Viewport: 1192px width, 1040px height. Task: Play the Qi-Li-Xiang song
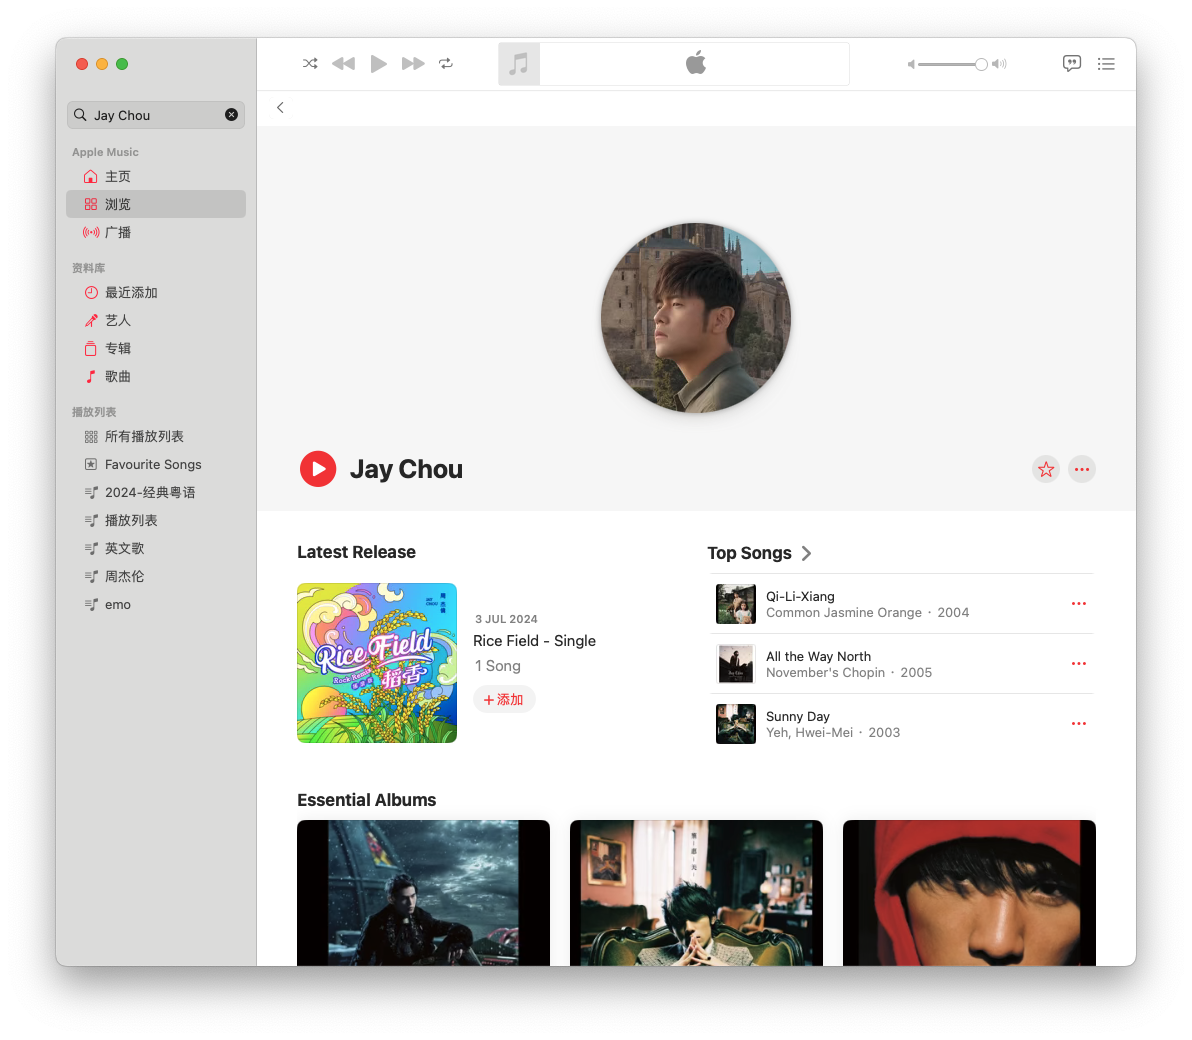pos(800,596)
